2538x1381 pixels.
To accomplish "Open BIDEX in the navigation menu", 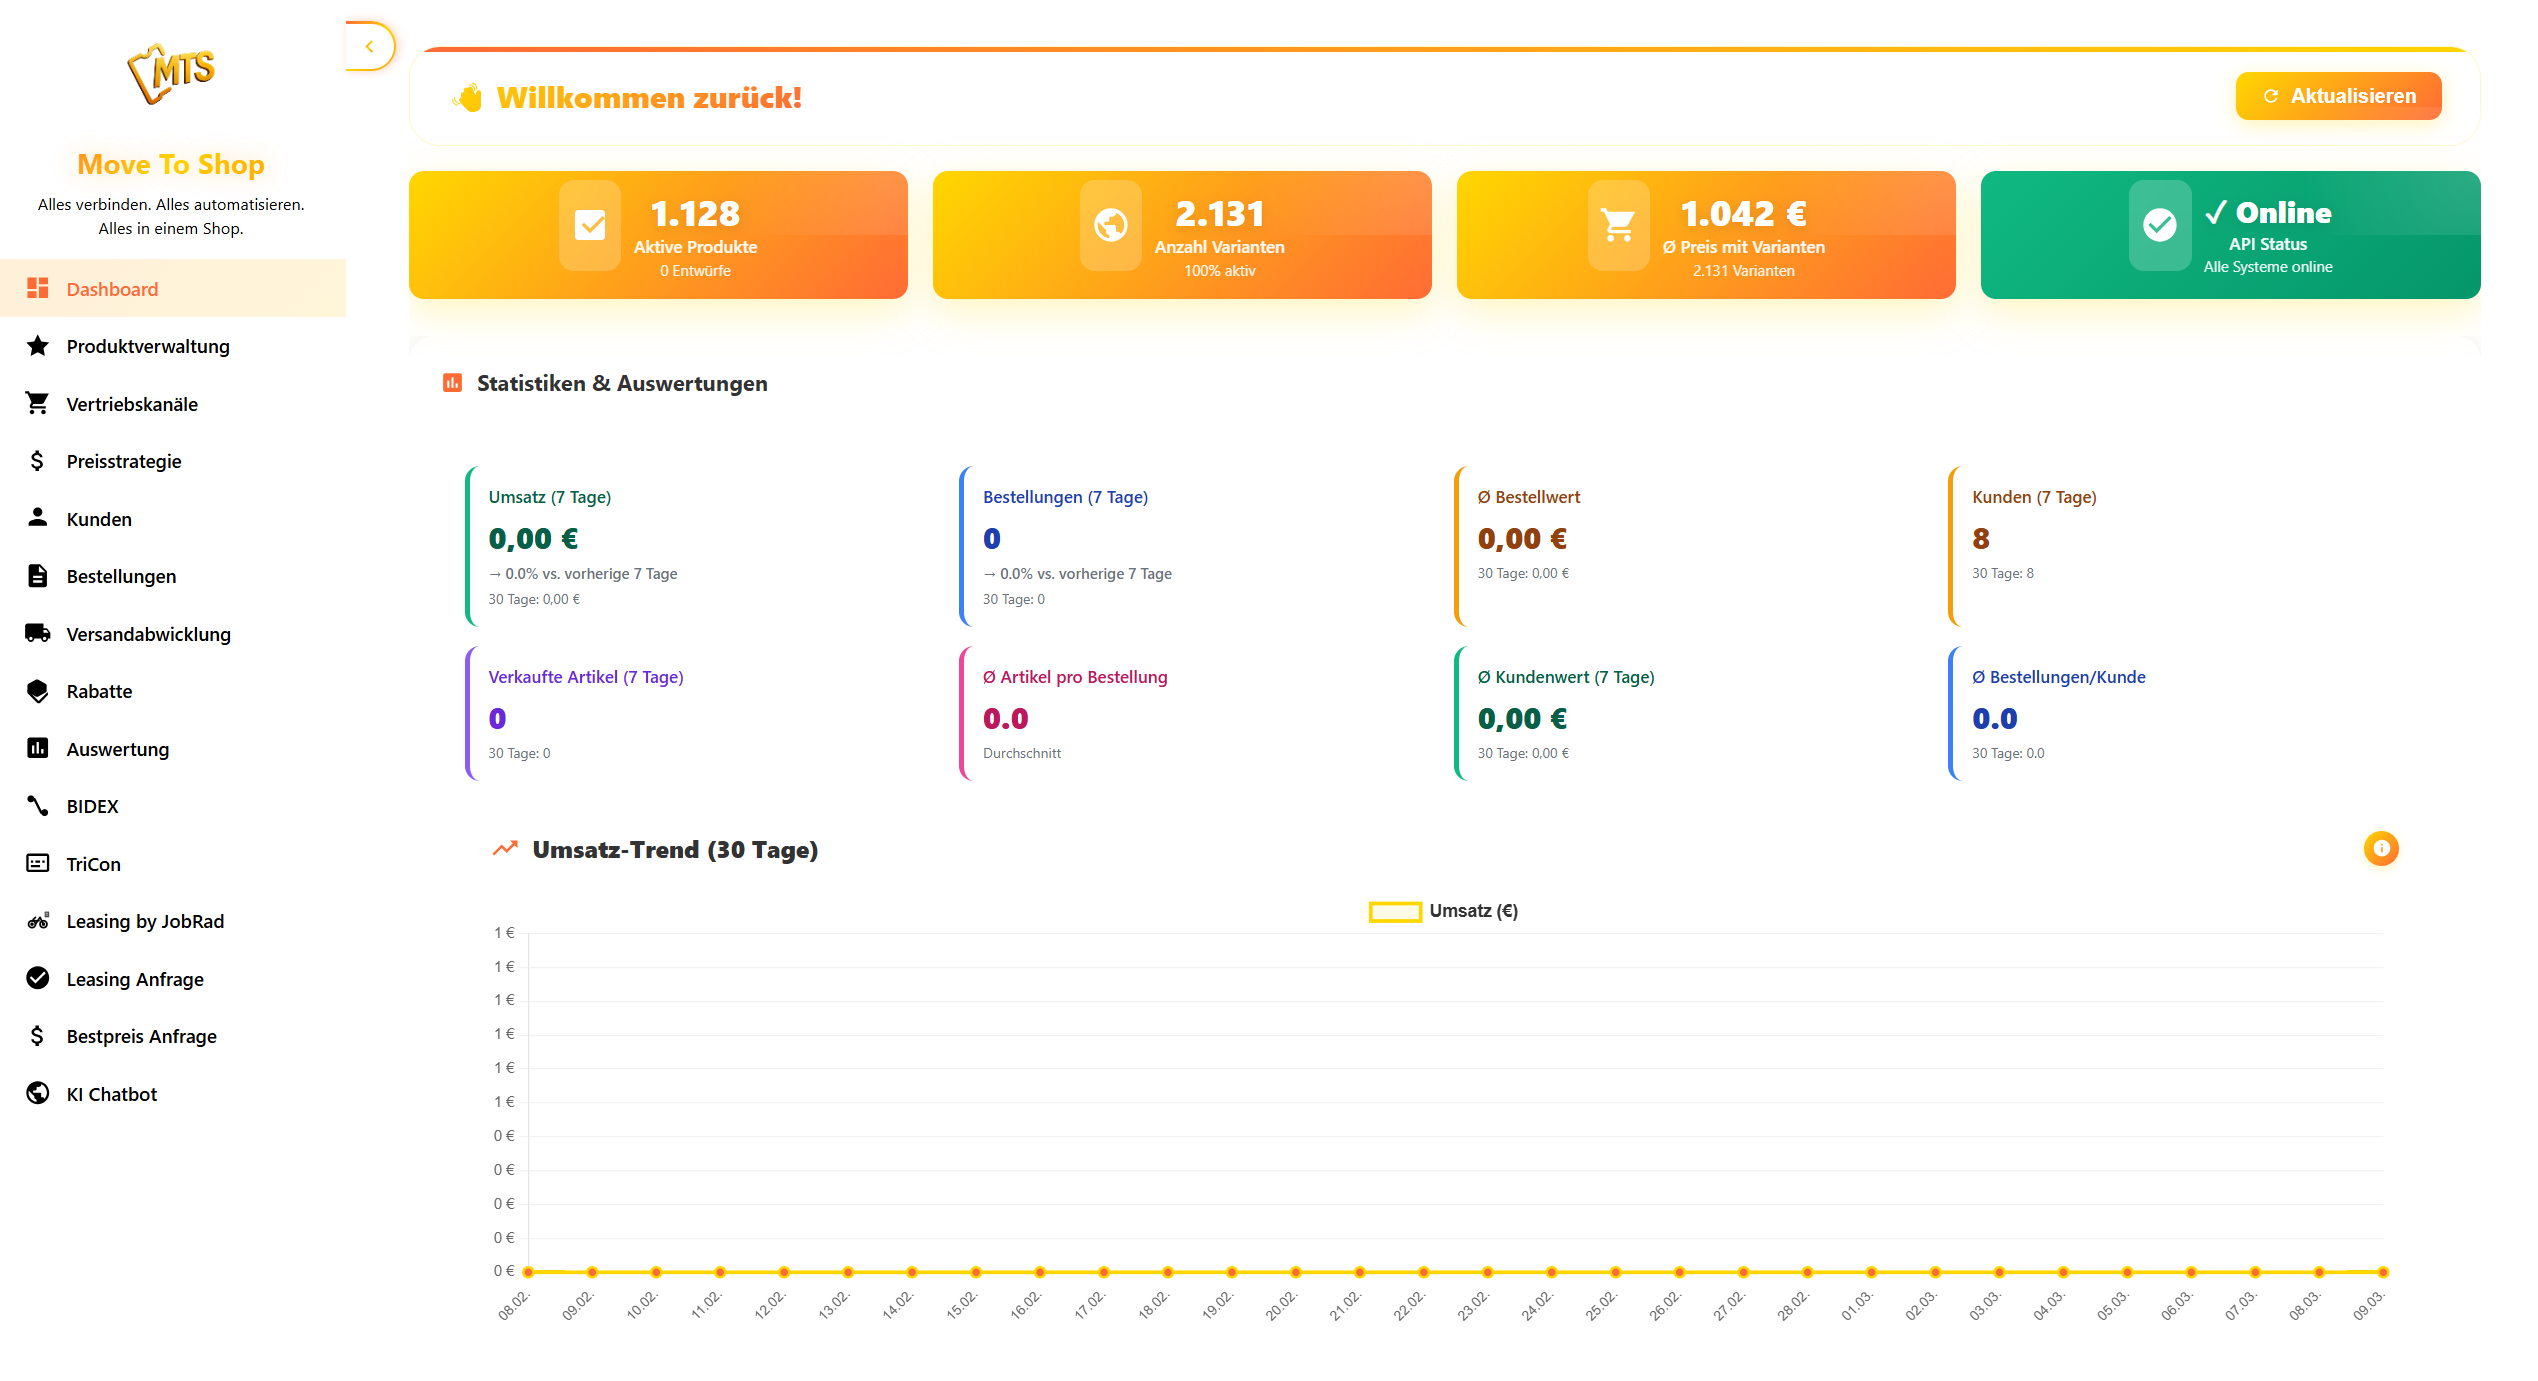I will click(92, 806).
